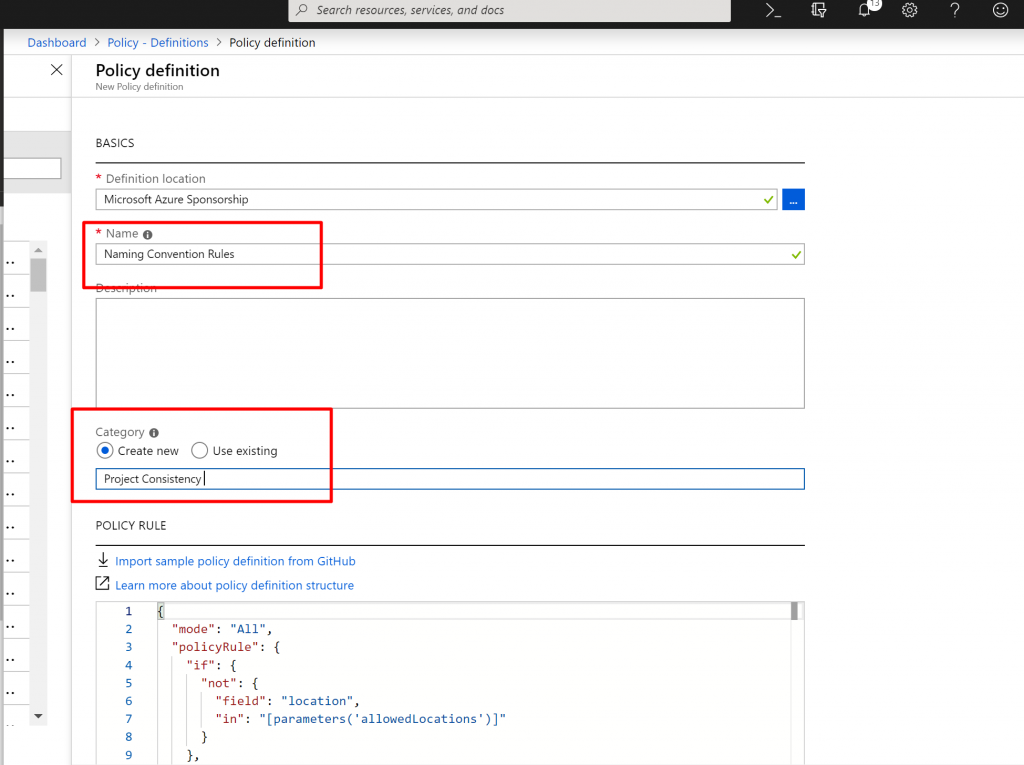Open the directory and subscription filter icon

[820, 10]
